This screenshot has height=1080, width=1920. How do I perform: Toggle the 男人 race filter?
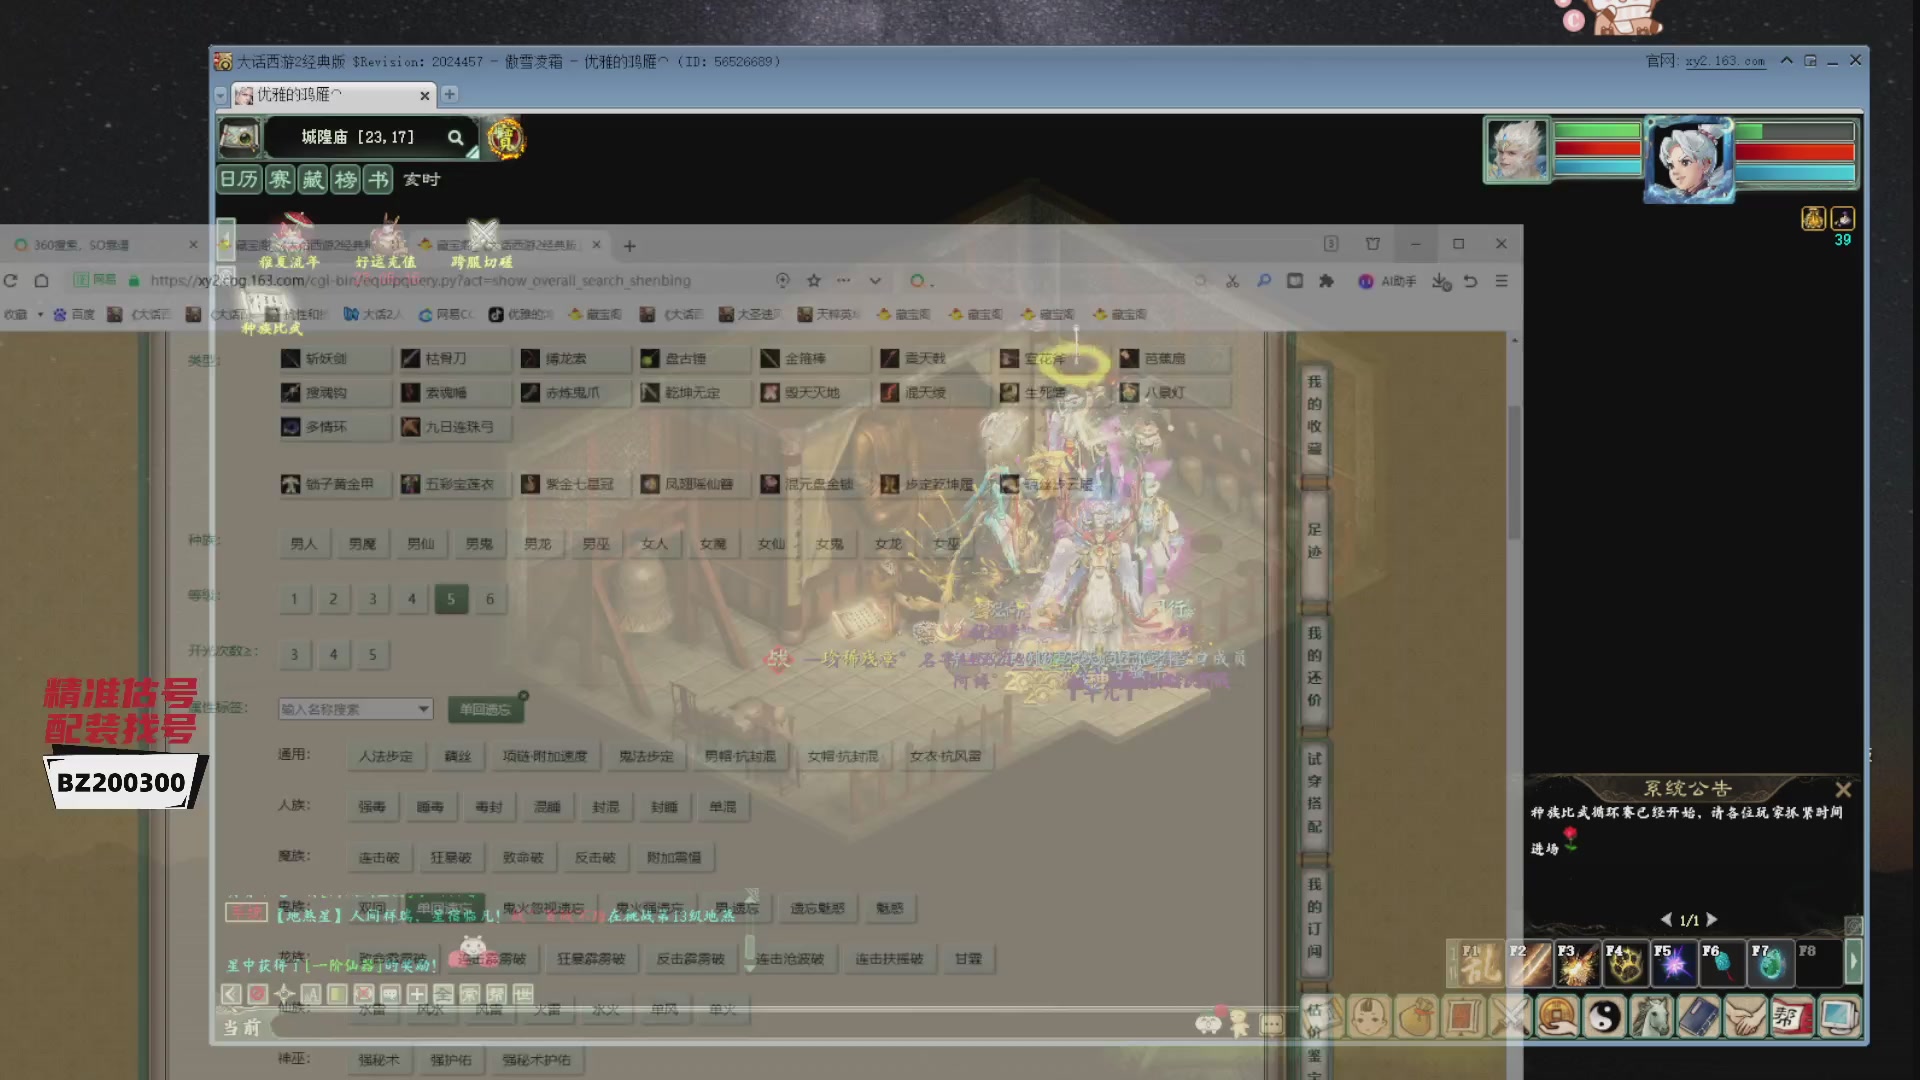[x=303, y=544]
